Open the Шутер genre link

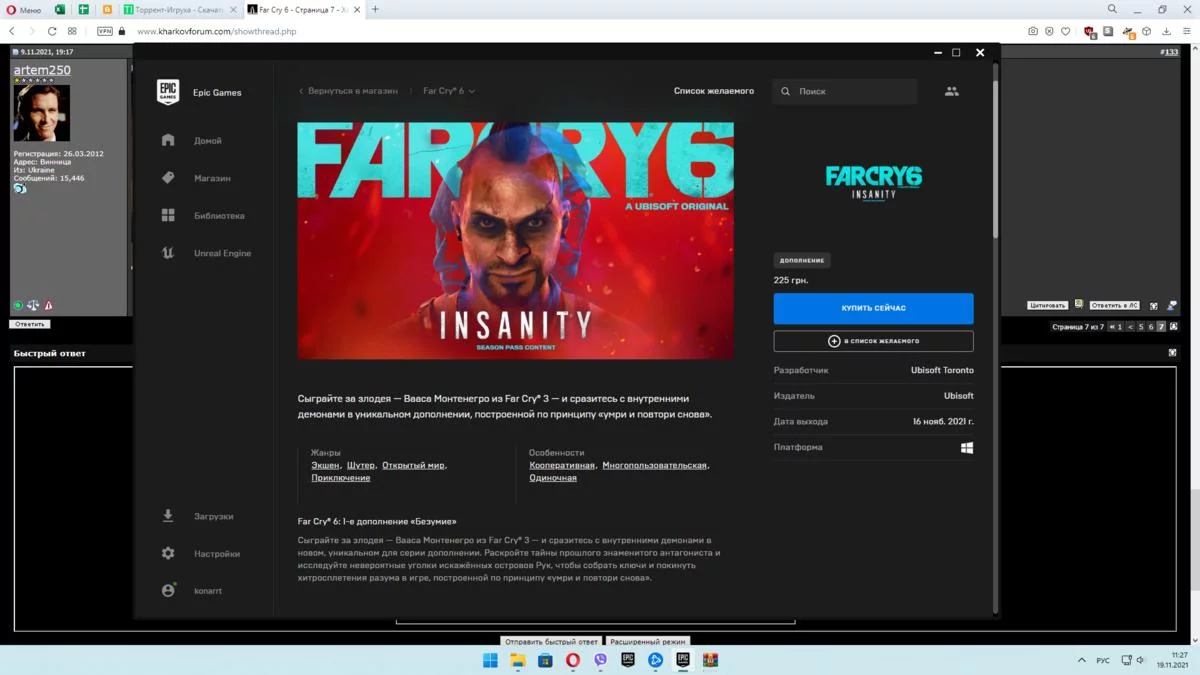click(361, 465)
